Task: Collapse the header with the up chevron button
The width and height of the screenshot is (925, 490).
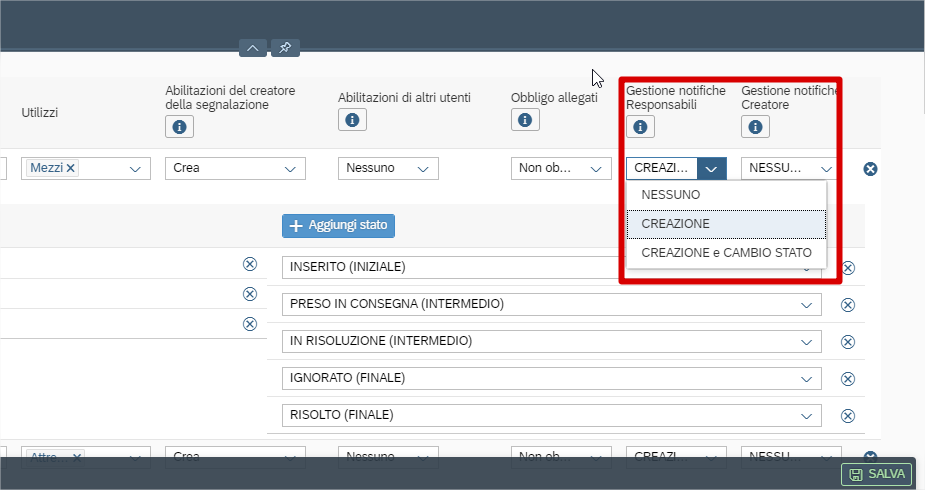Action: [252, 48]
